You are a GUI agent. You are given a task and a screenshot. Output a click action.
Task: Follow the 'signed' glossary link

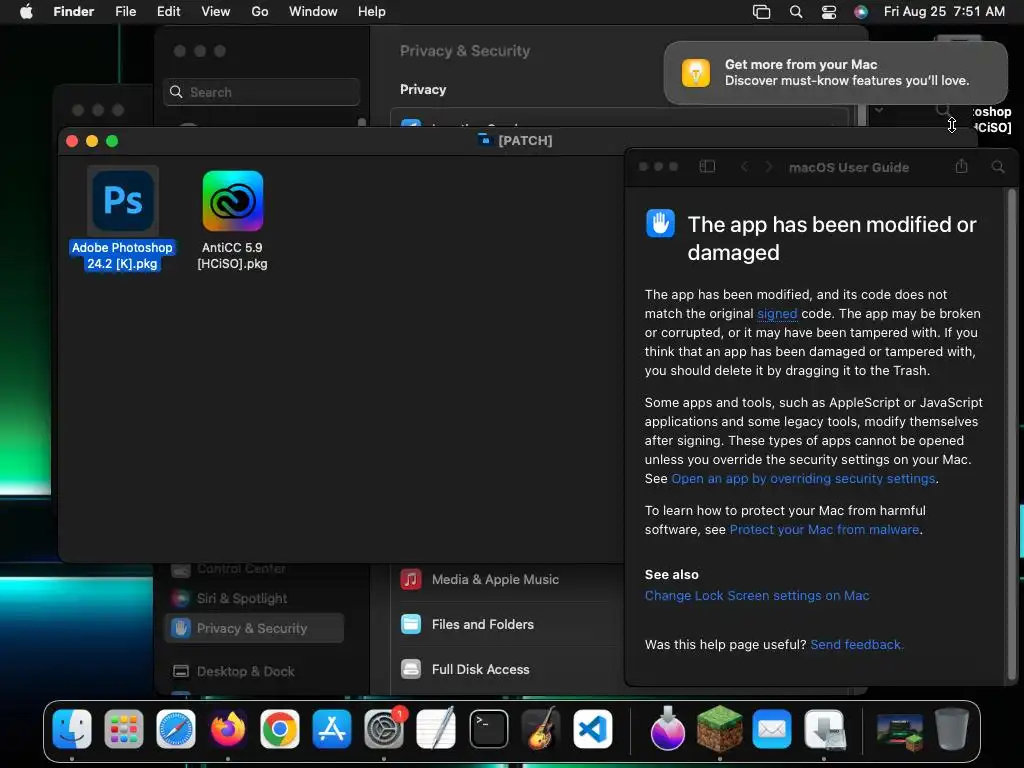(777, 313)
